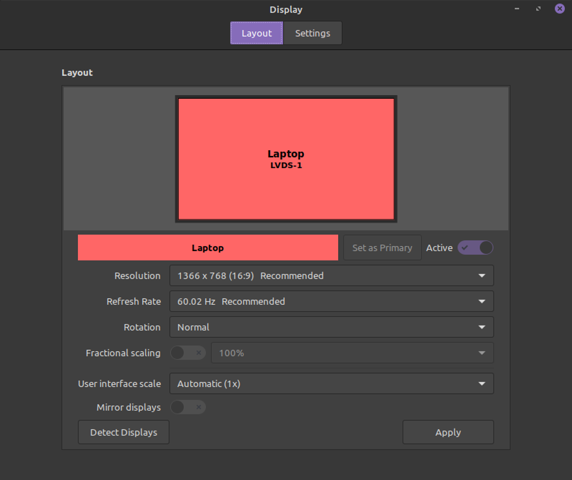Click the Refresh Rate dropdown arrow

[482, 301]
